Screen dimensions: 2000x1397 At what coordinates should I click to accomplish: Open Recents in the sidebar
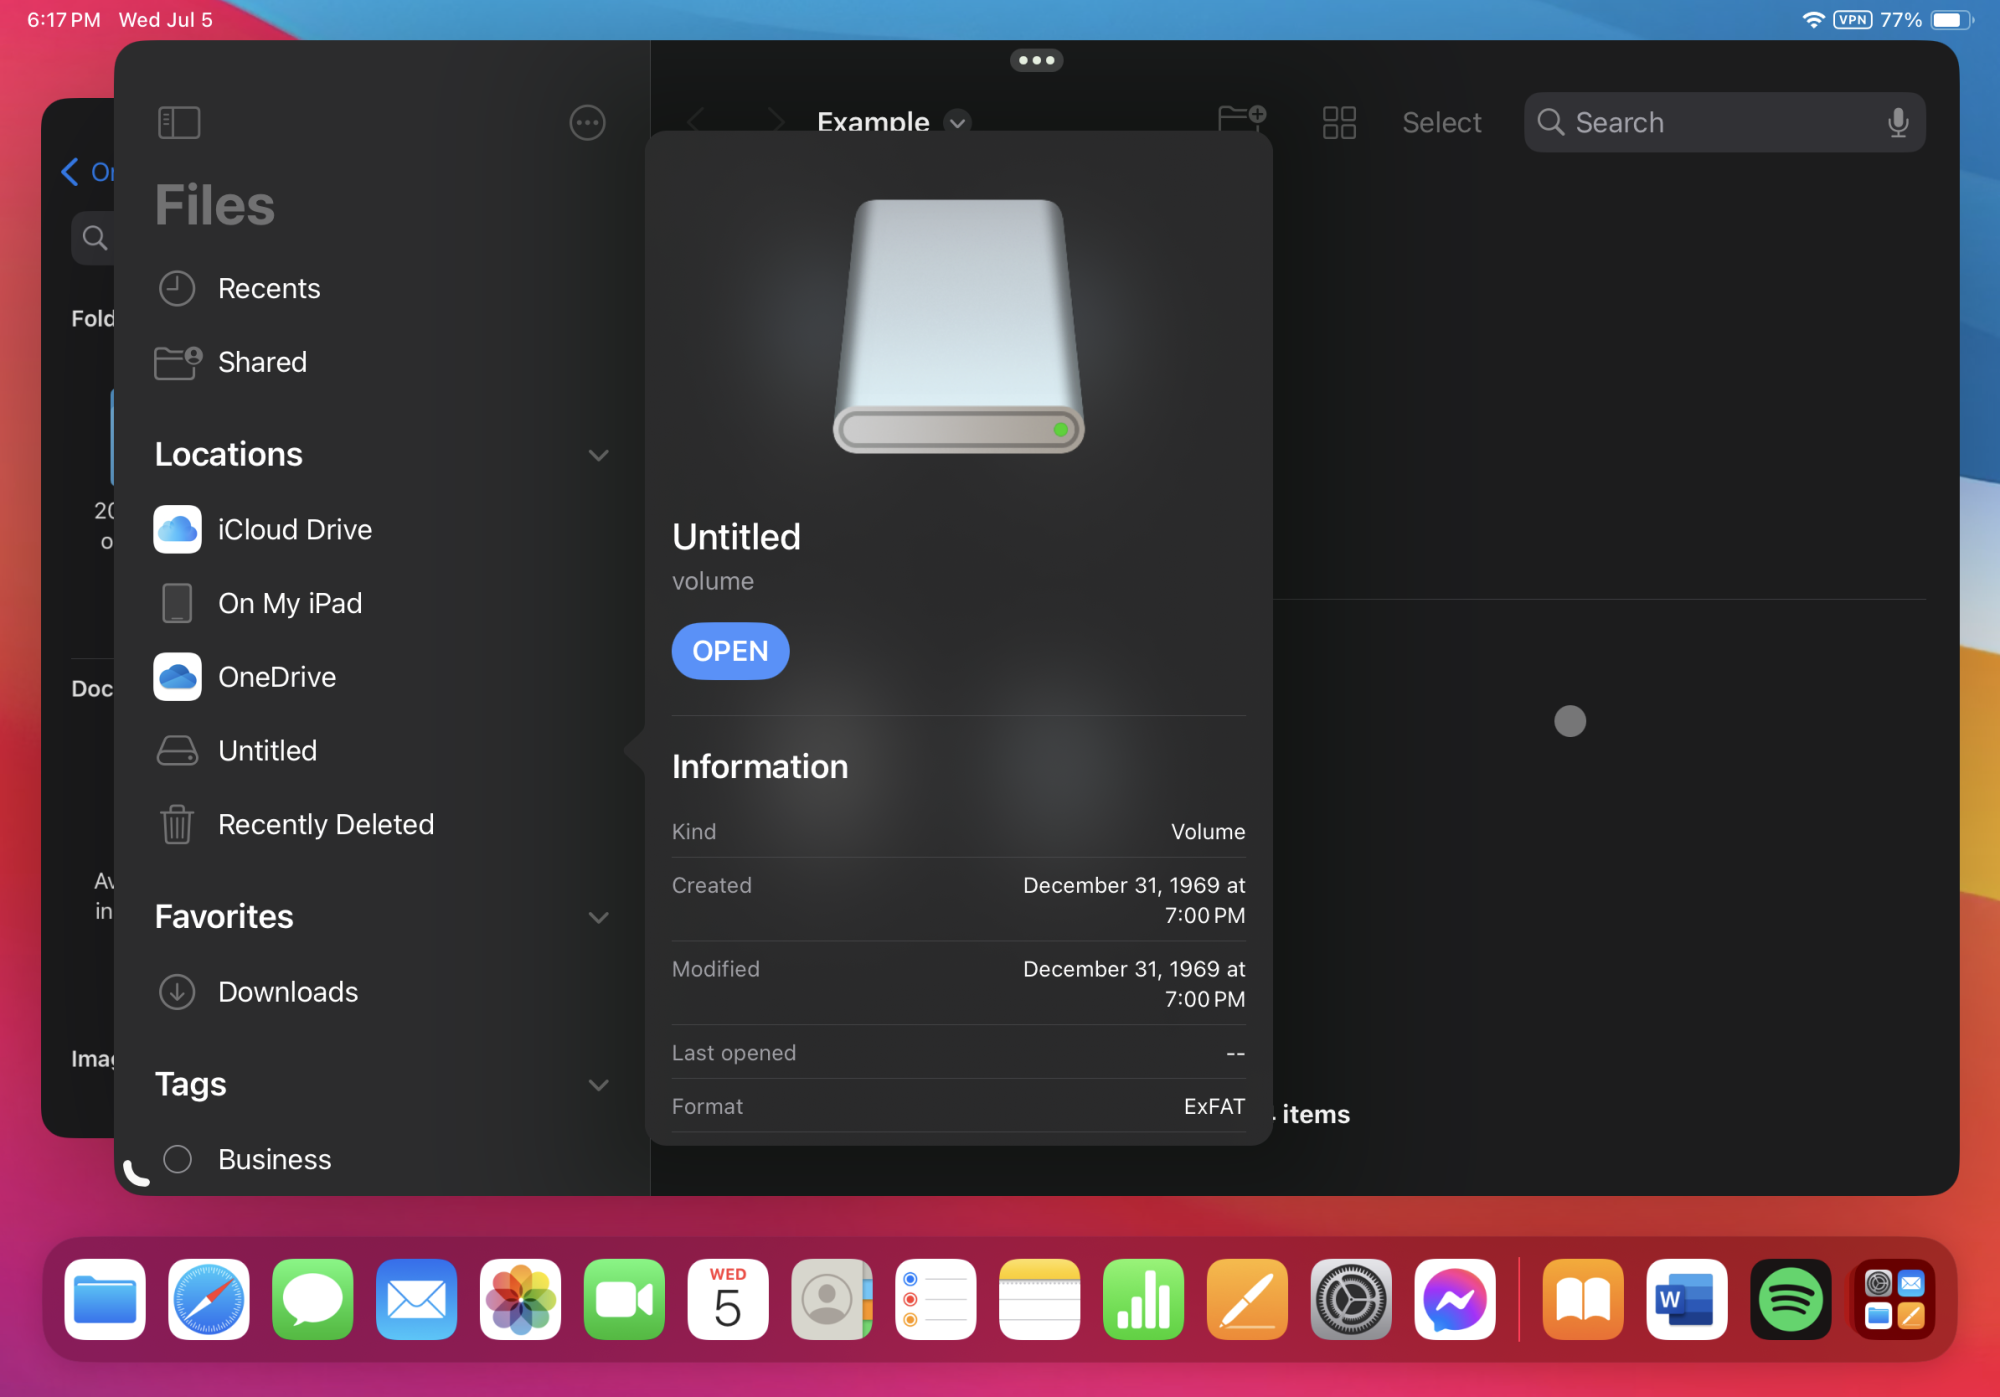click(268, 289)
